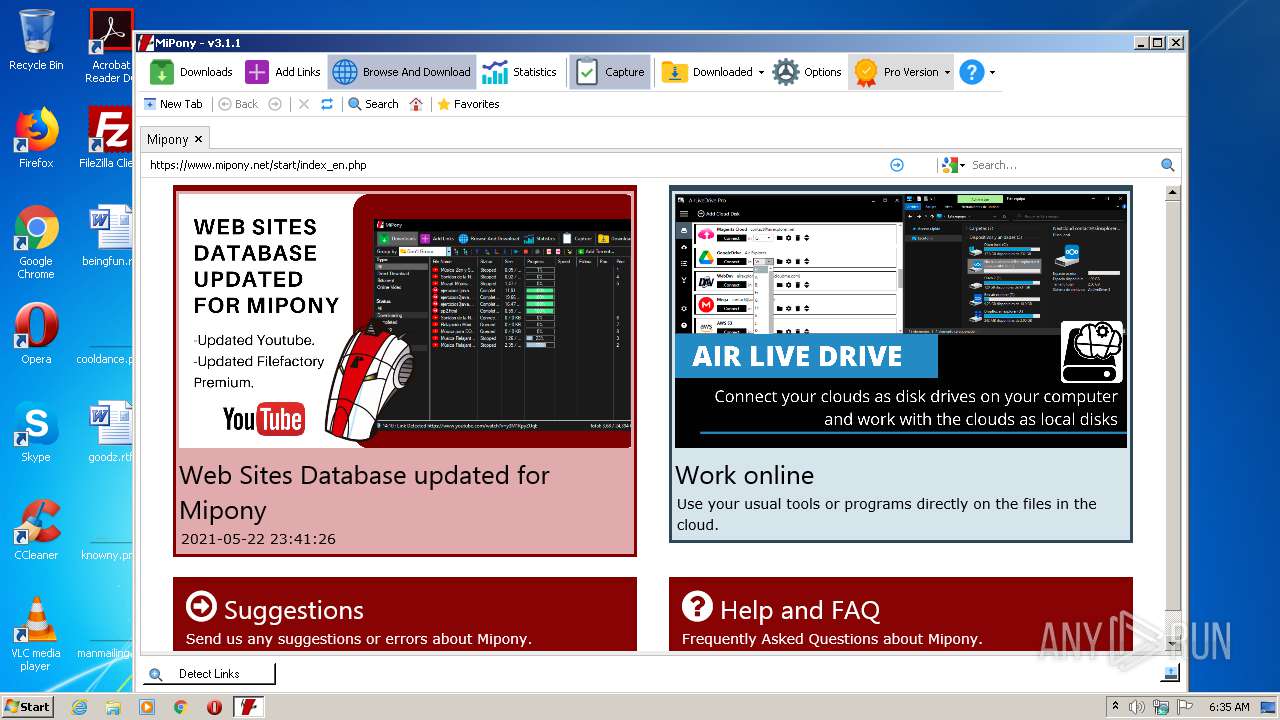
Task: Open FileZilla Client desktop shortcut
Action: pos(108,138)
